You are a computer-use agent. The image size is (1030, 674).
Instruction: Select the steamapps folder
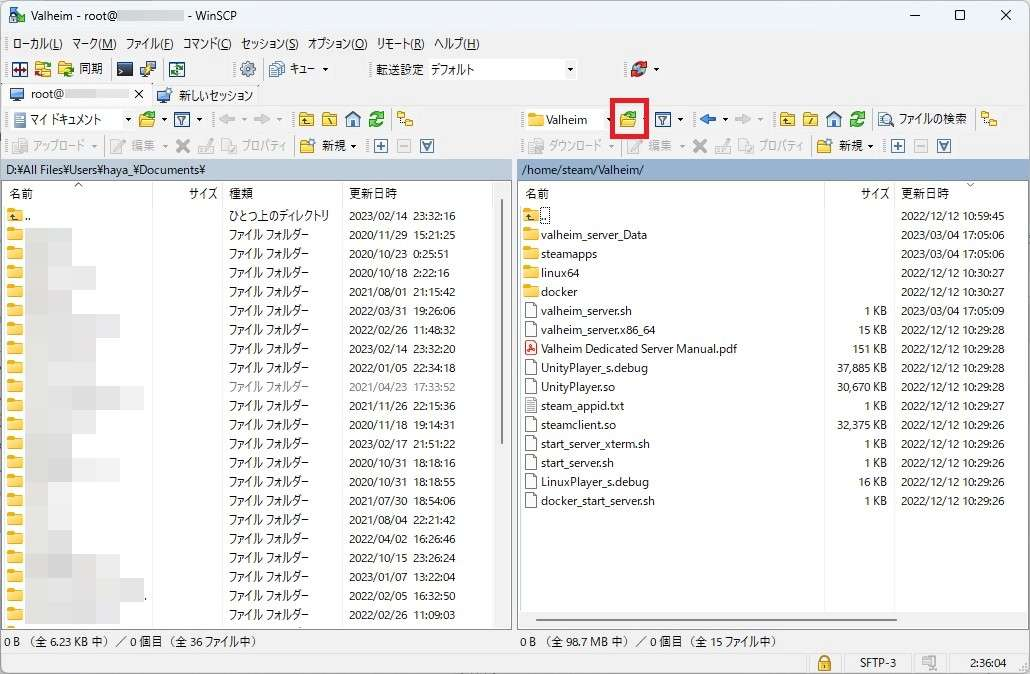point(569,254)
